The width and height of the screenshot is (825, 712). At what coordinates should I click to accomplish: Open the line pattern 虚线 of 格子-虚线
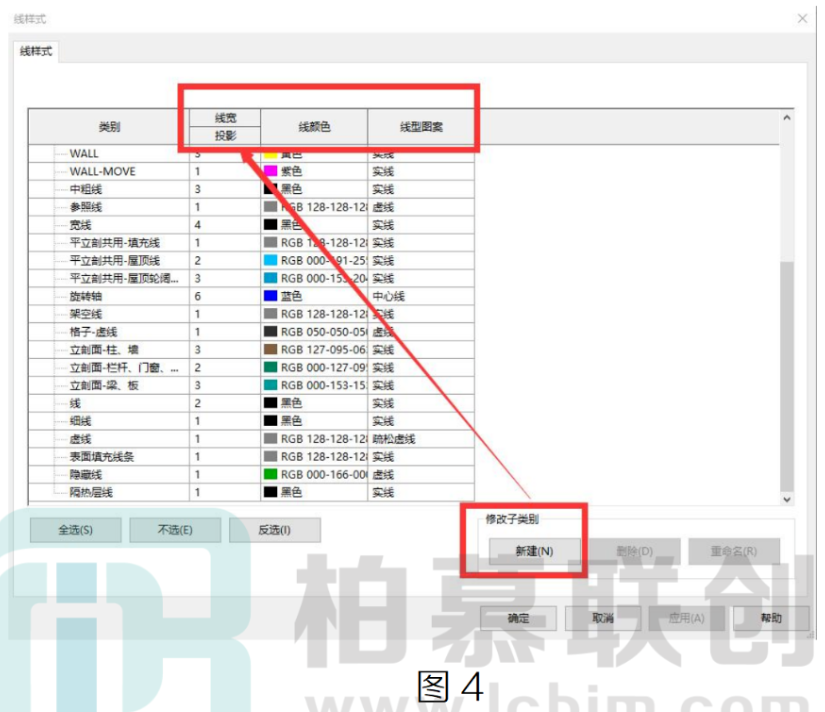[421, 332]
